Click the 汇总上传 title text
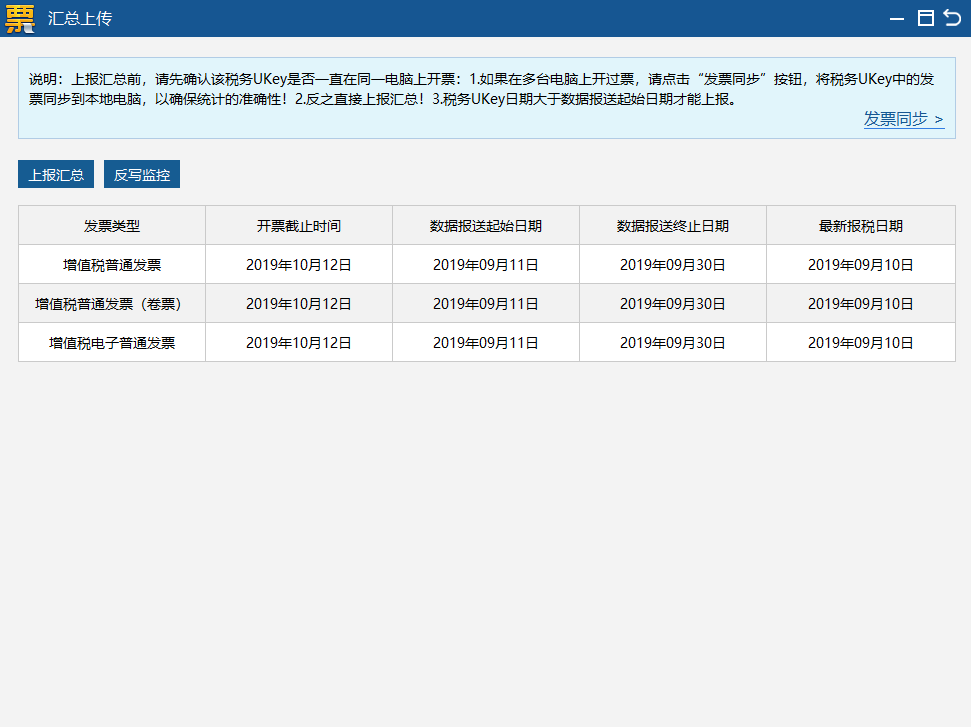Screen dimensions: 971x727 point(80,18)
